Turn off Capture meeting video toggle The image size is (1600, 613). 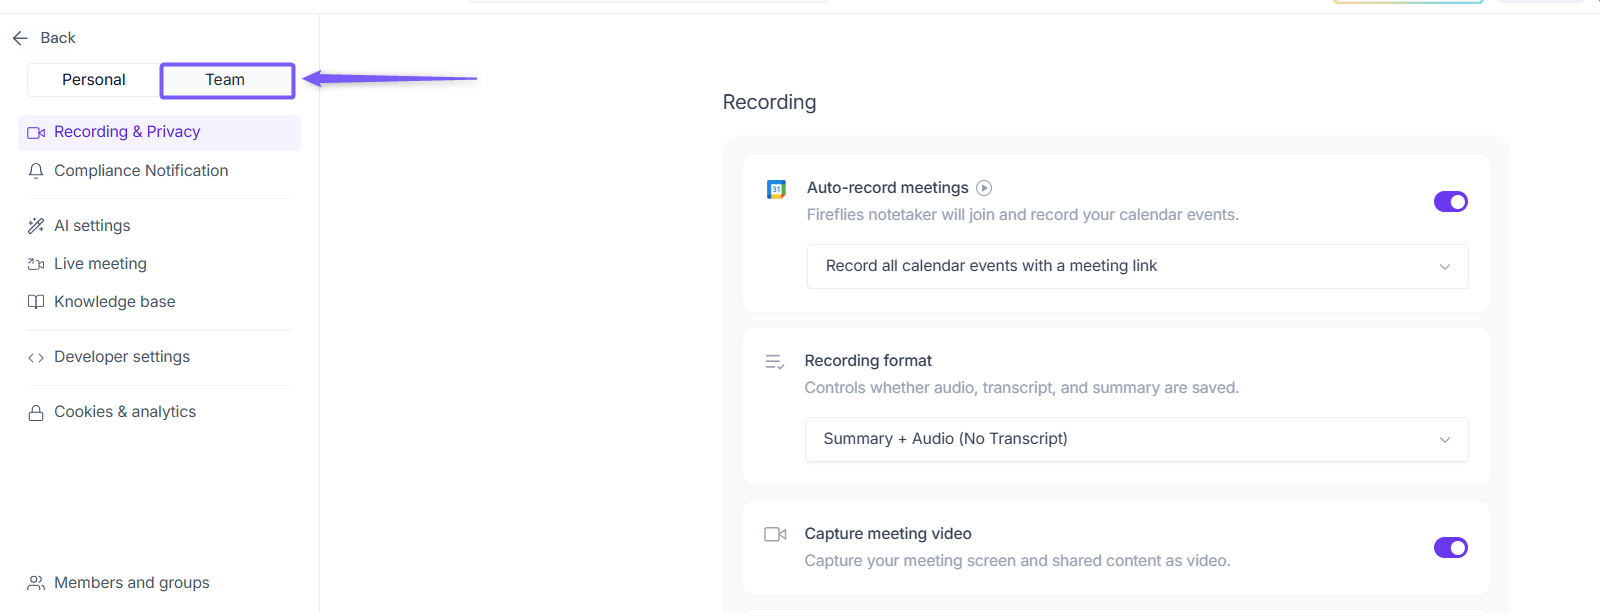[x=1450, y=548]
